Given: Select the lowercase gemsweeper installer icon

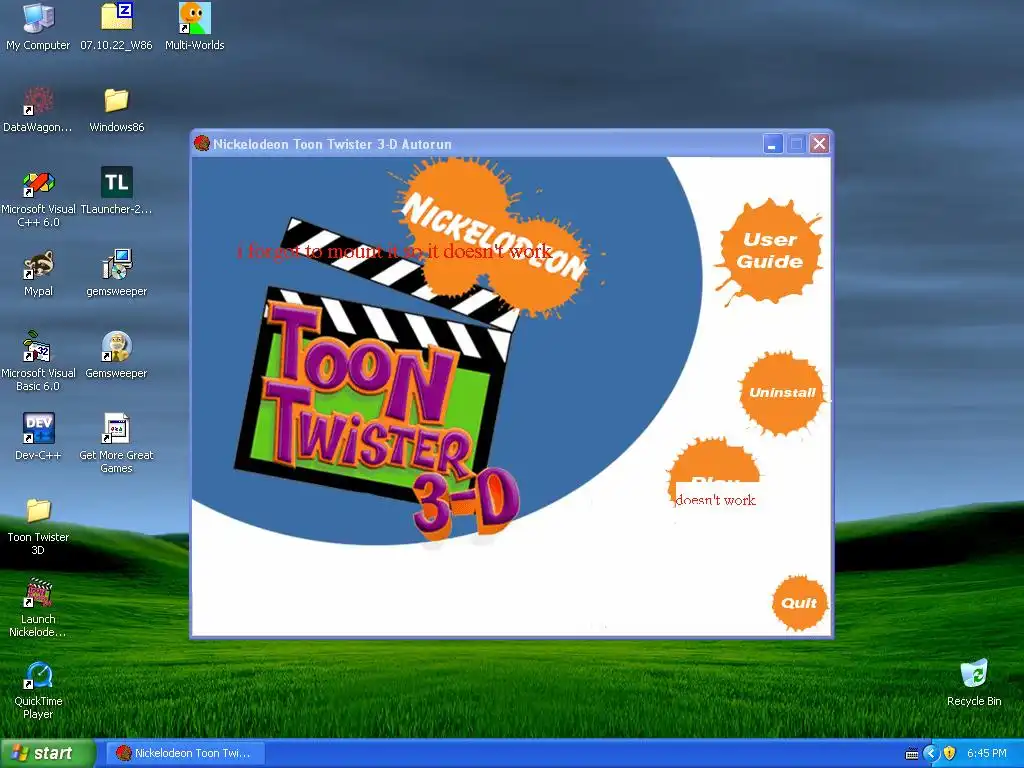Looking at the screenshot, I should 116,273.
